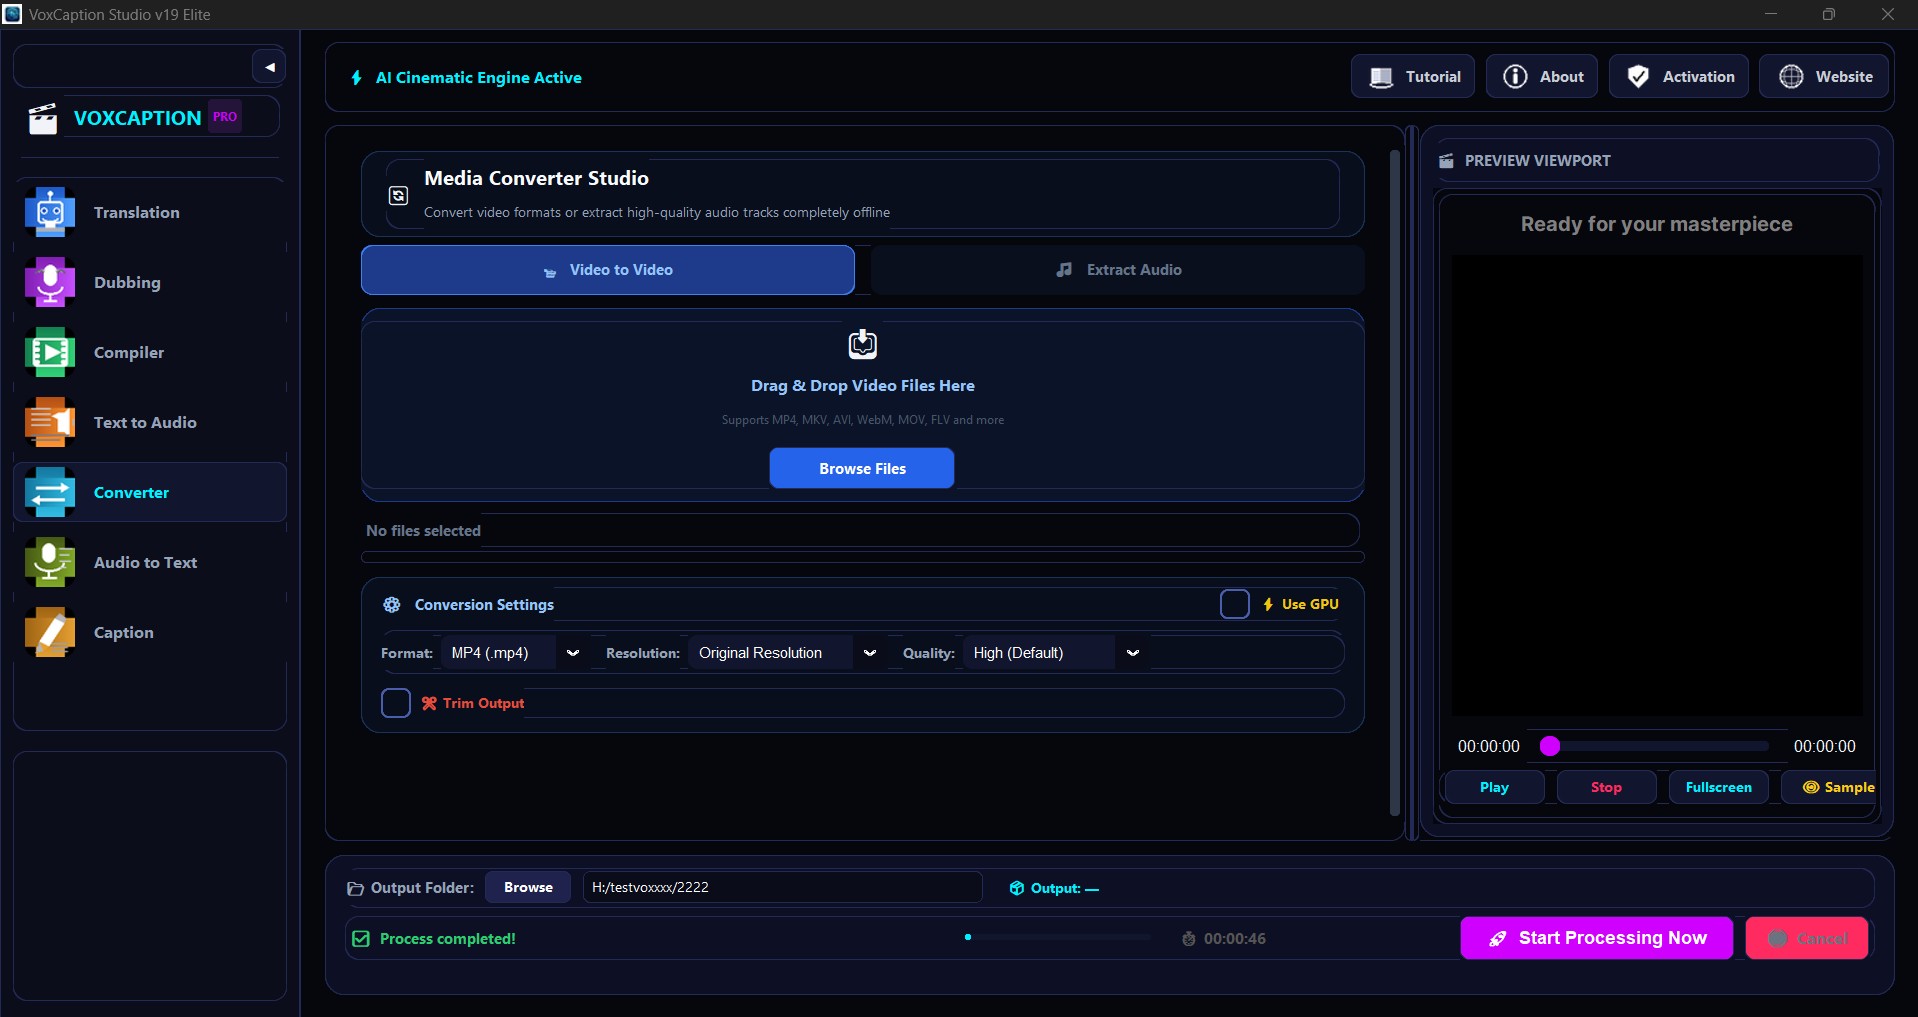Screen dimensions: 1918x1017
Task: Click the Media Converter Studio header icon
Action: pyautogui.click(x=398, y=195)
